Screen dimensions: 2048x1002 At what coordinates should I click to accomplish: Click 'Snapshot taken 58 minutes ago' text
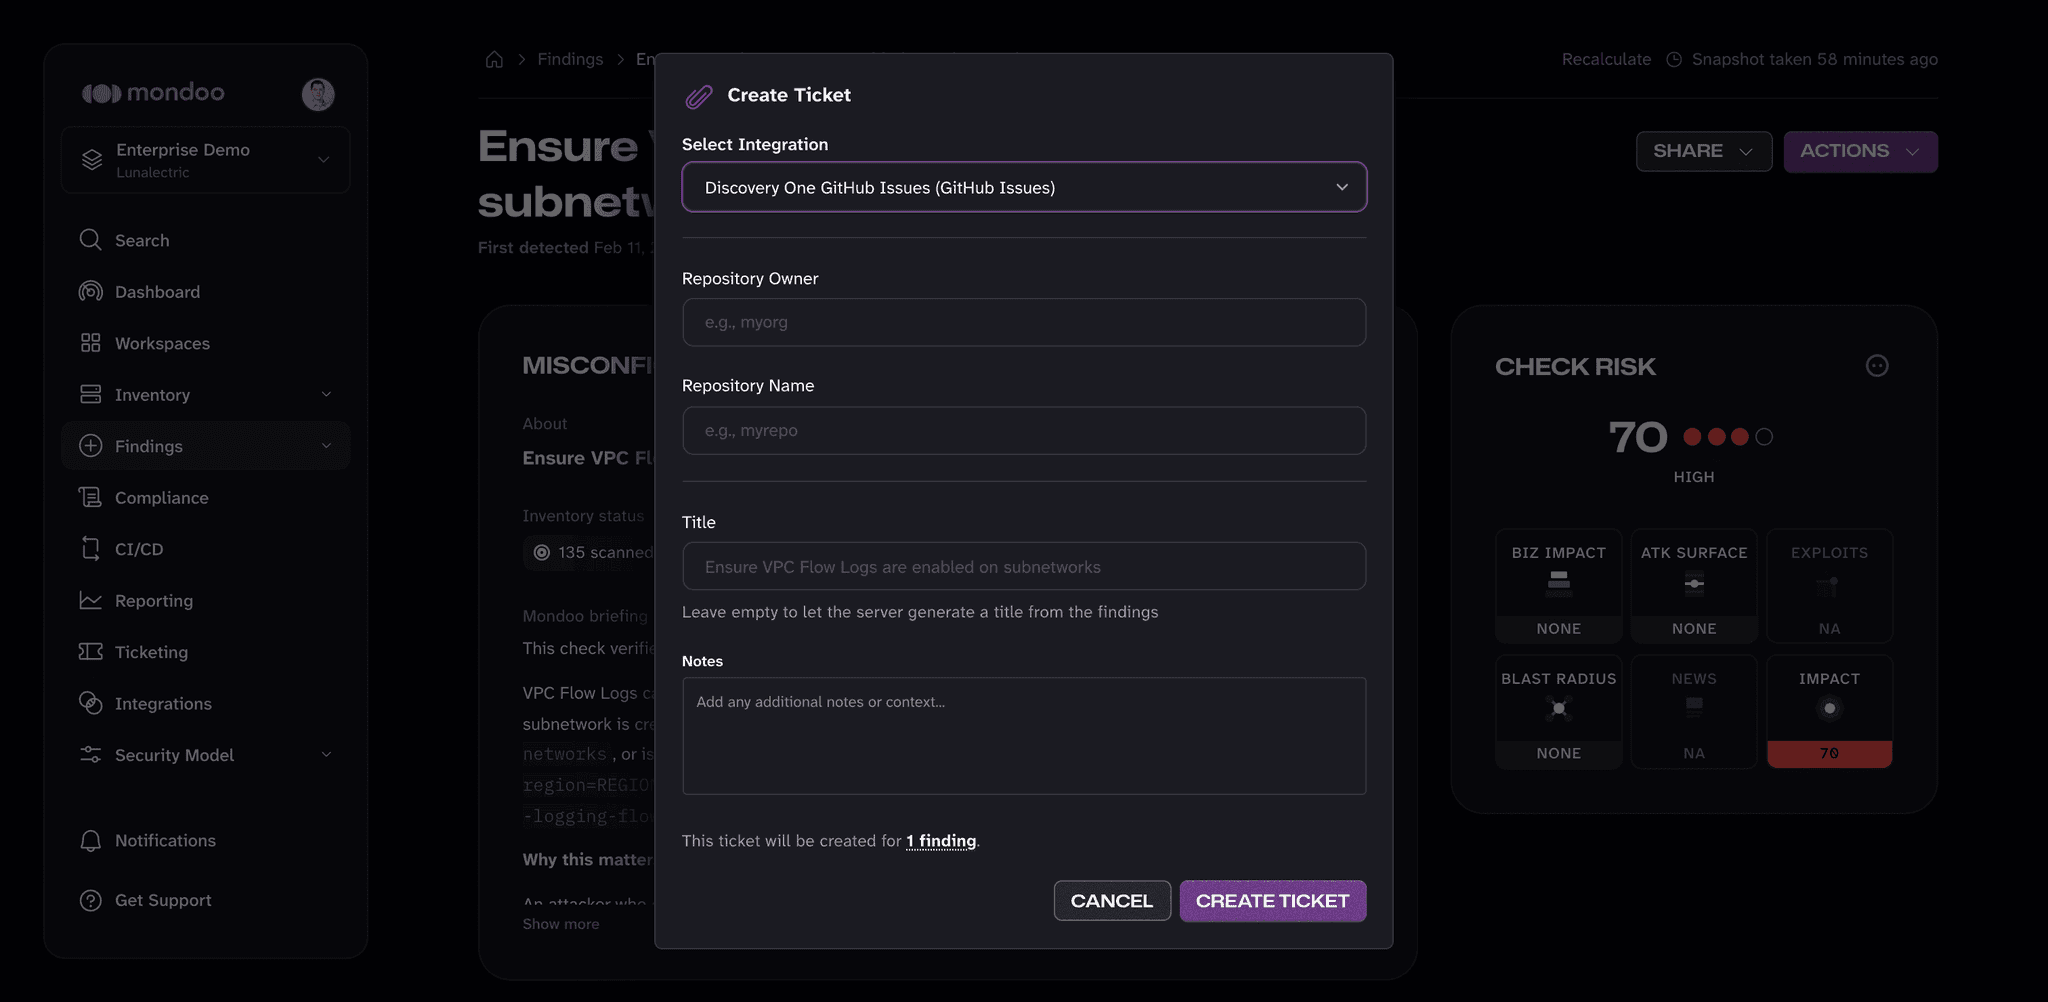[1814, 59]
